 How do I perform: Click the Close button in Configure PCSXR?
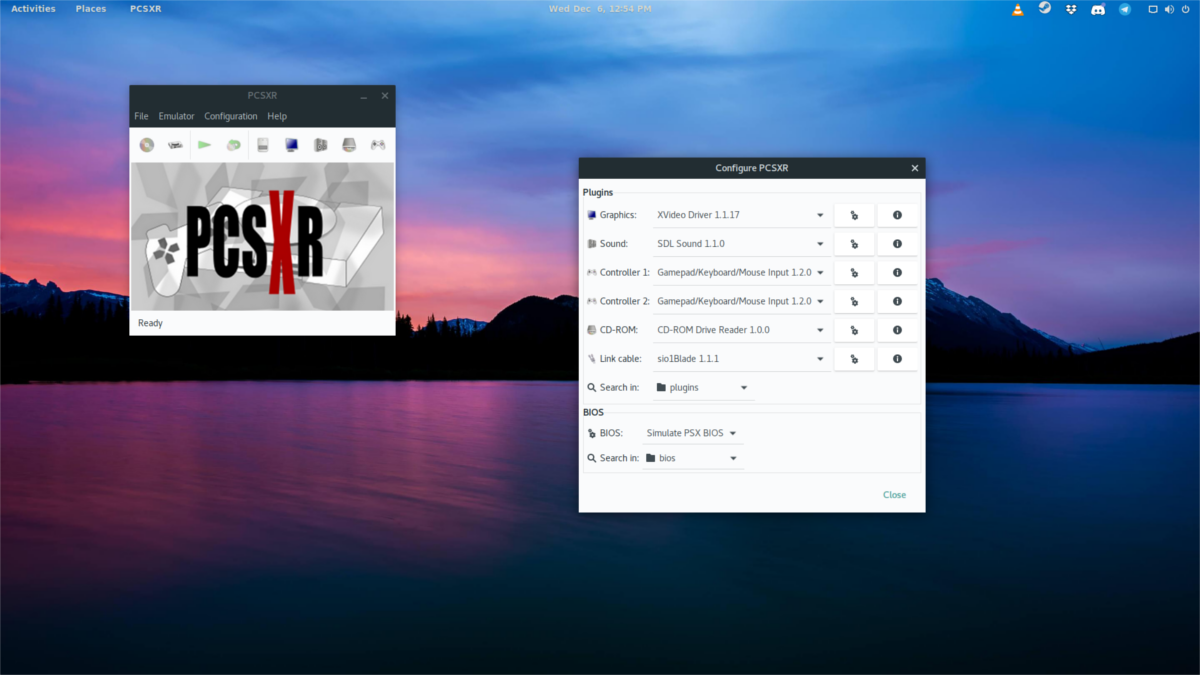click(x=894, y=495)
